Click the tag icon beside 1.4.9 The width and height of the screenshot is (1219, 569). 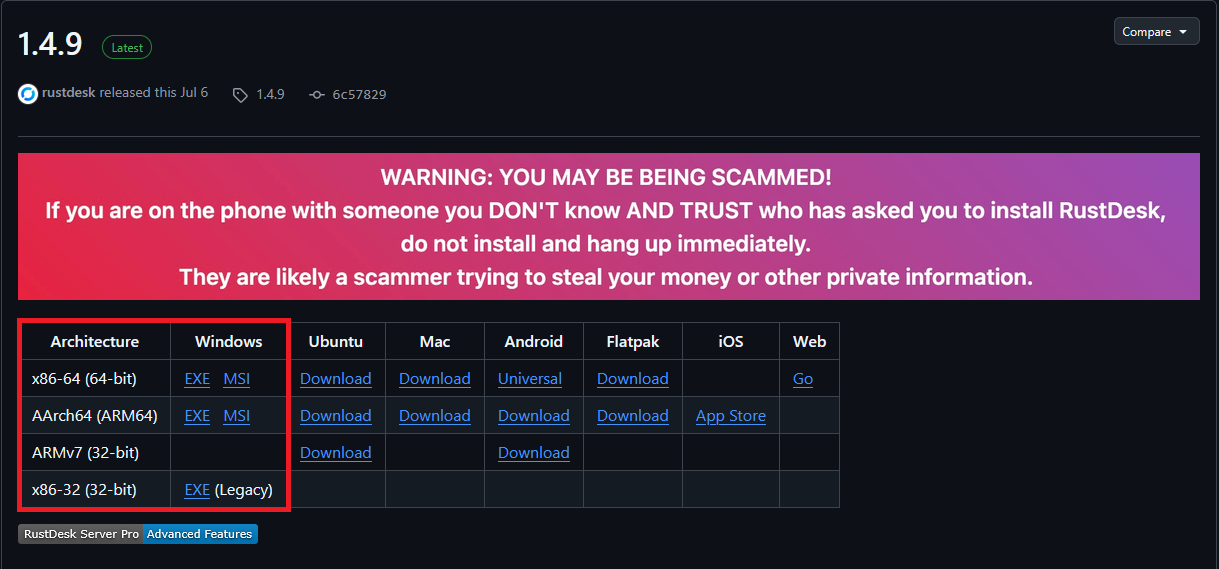point(240,95)
